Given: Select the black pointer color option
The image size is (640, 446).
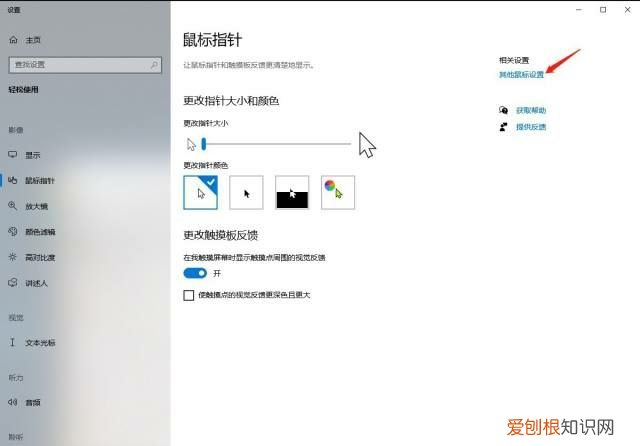Looking at the screenshot, I should coord(246,193).
